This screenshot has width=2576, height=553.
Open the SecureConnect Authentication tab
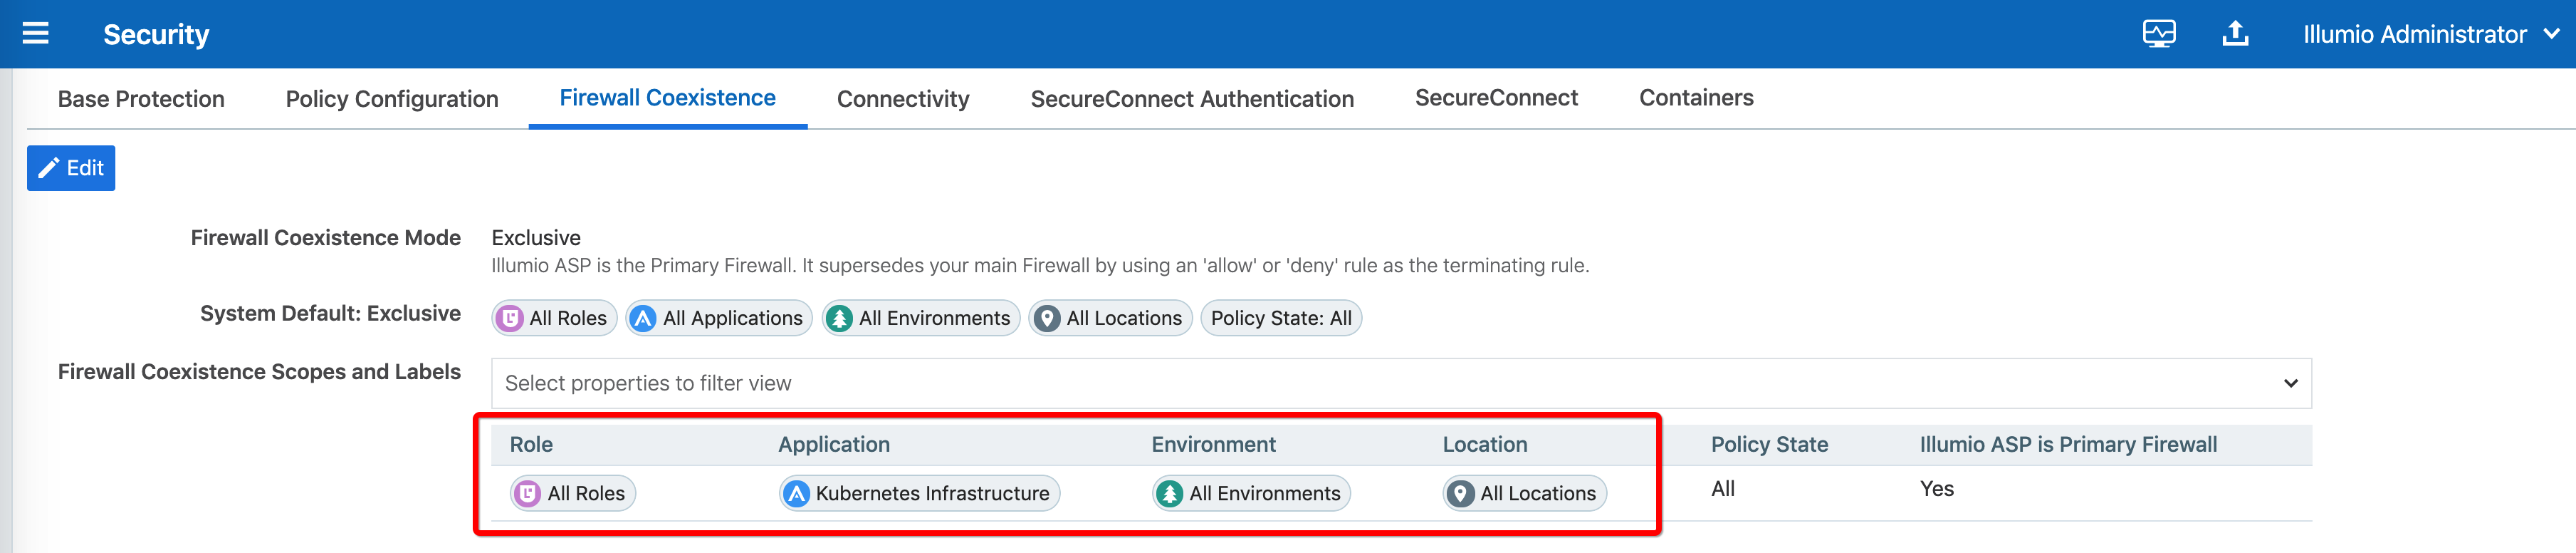[1192, 98]
